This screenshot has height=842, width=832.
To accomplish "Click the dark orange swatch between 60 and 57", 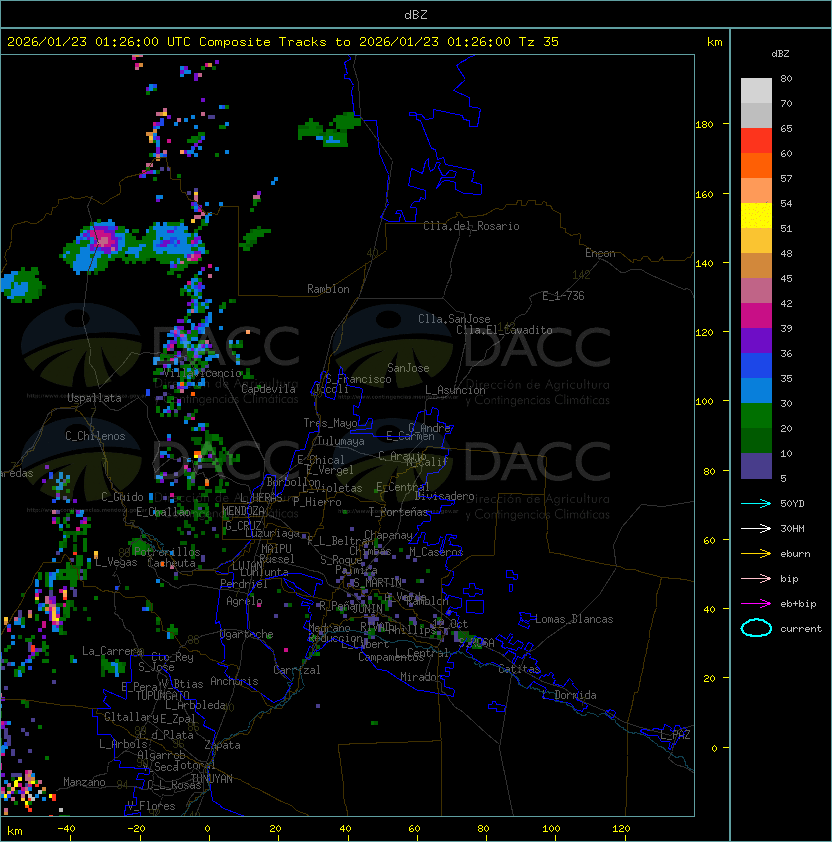I will [756, 165].
